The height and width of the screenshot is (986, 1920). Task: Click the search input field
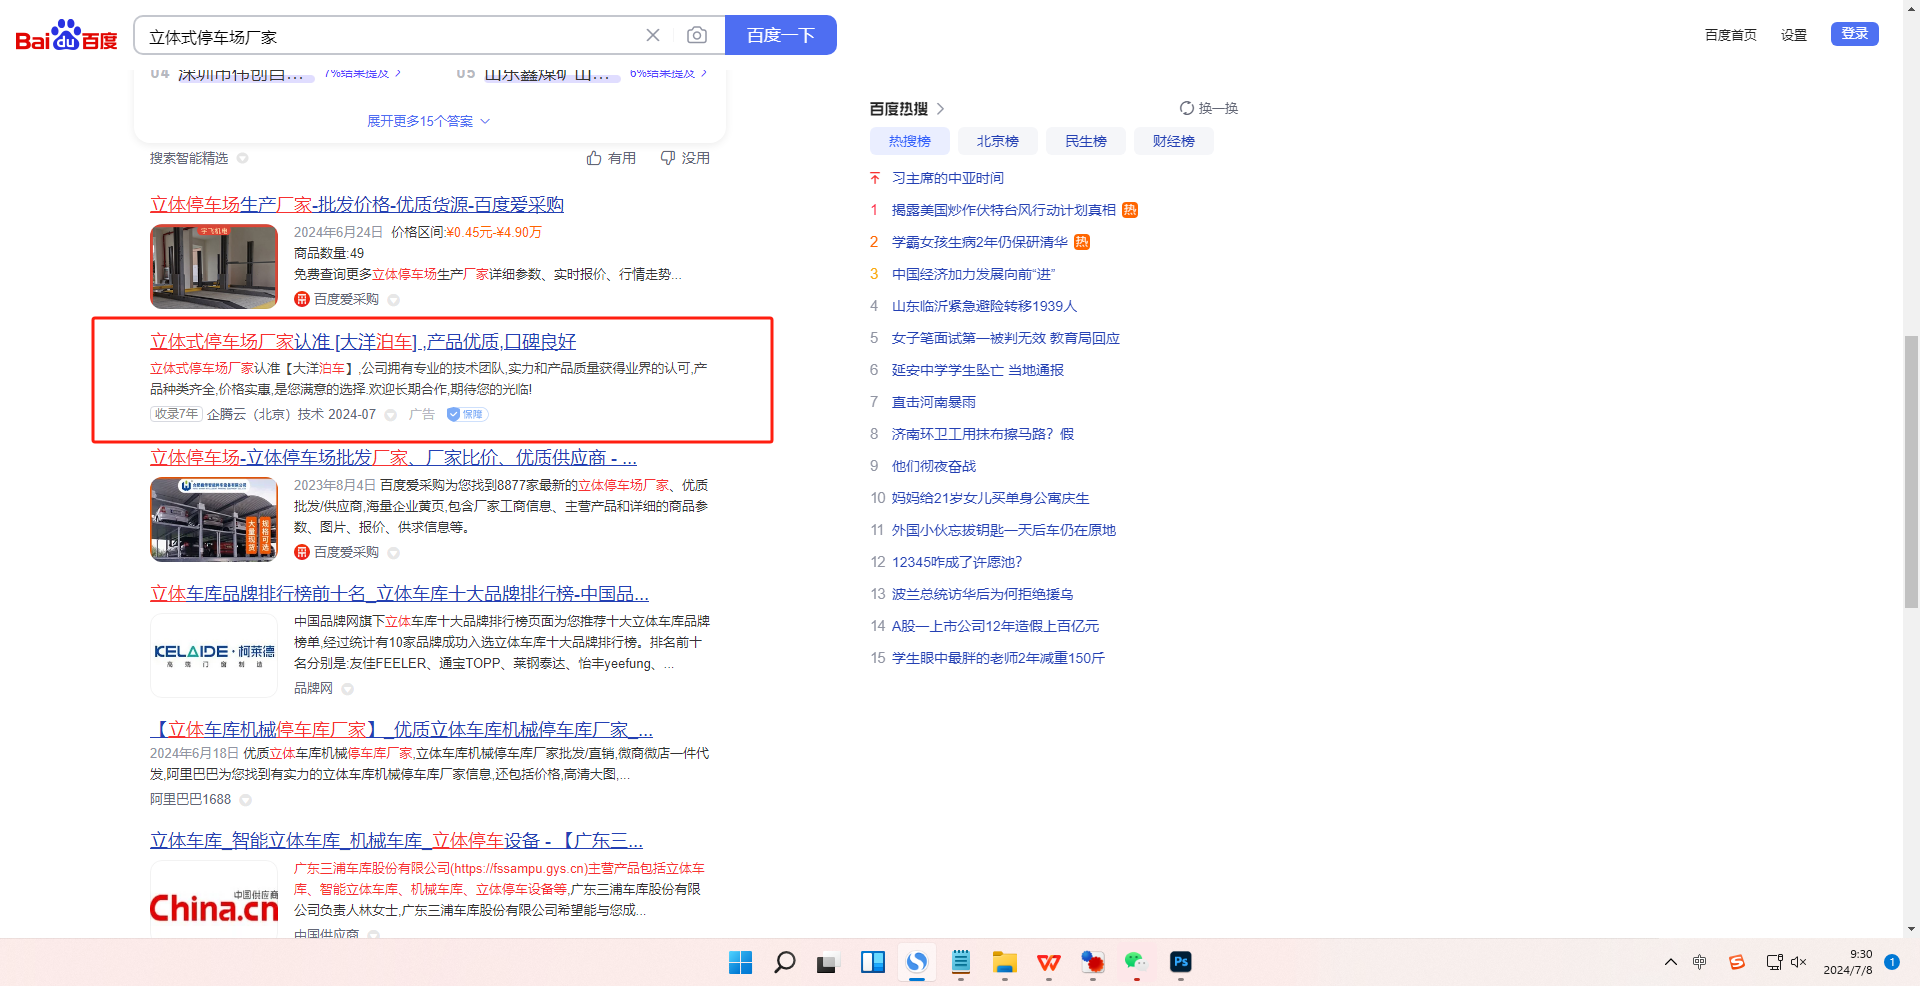390,37
